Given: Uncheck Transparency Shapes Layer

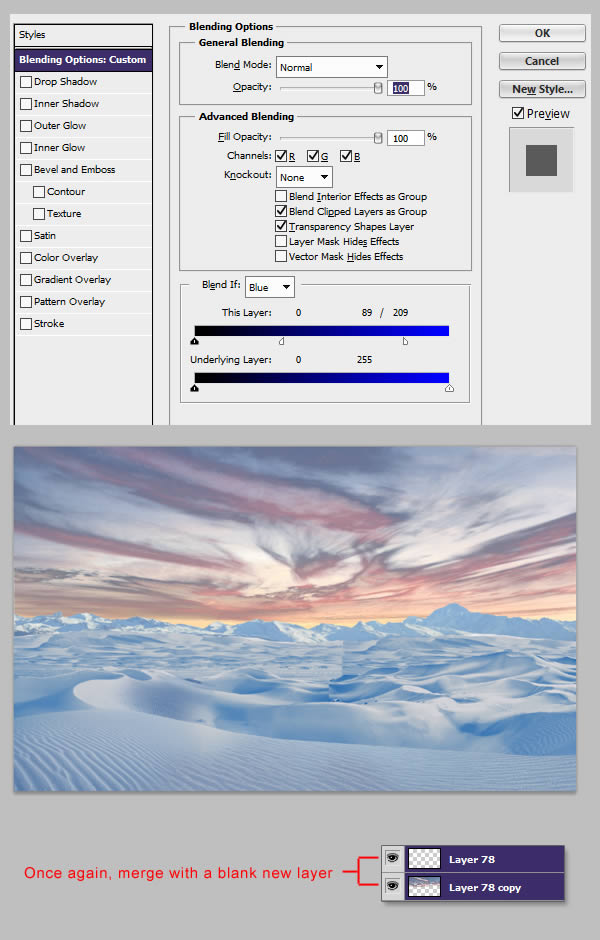Looking at the screenshot, I should tap(281, 226).
